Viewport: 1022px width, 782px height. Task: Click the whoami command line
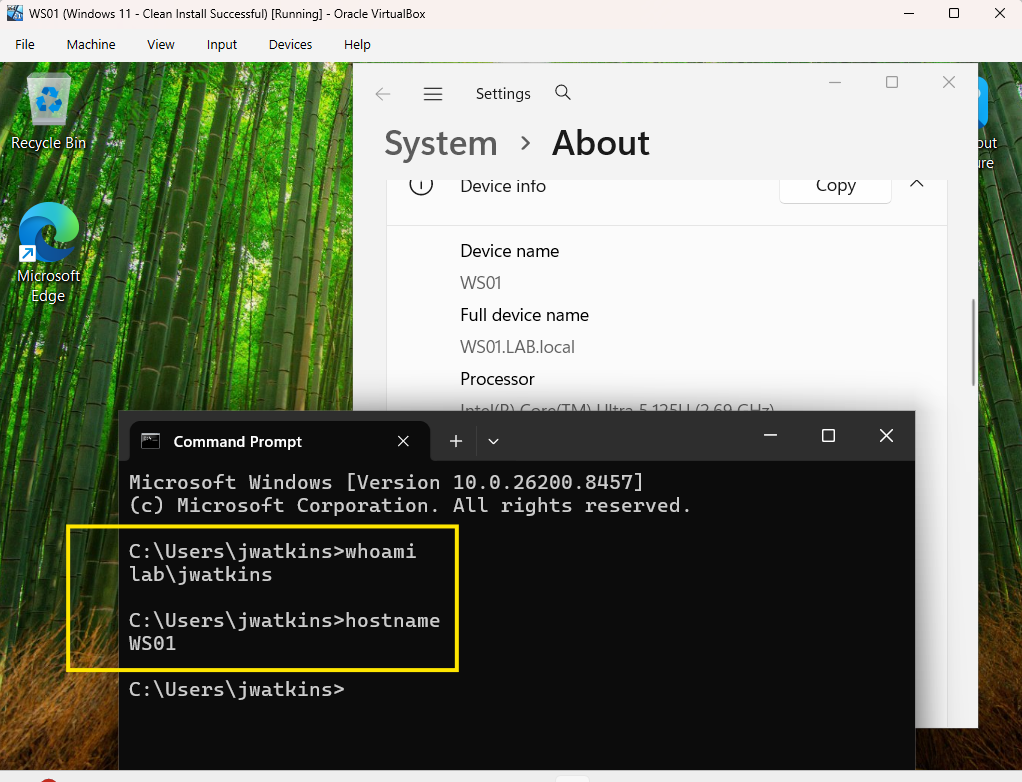tap(272, 551)
